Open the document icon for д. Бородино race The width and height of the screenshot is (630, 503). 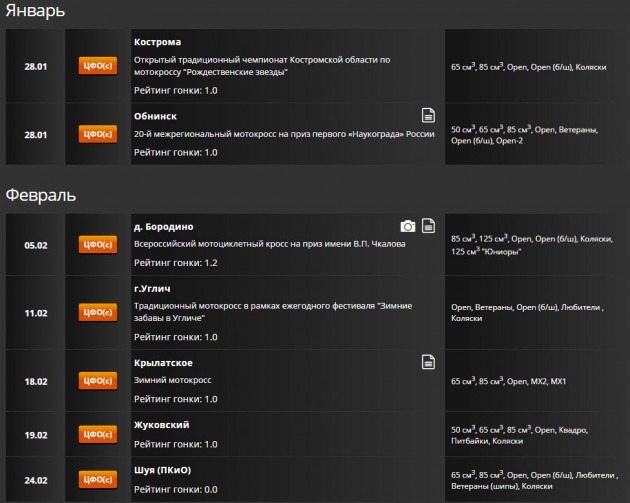coord(428,226)
